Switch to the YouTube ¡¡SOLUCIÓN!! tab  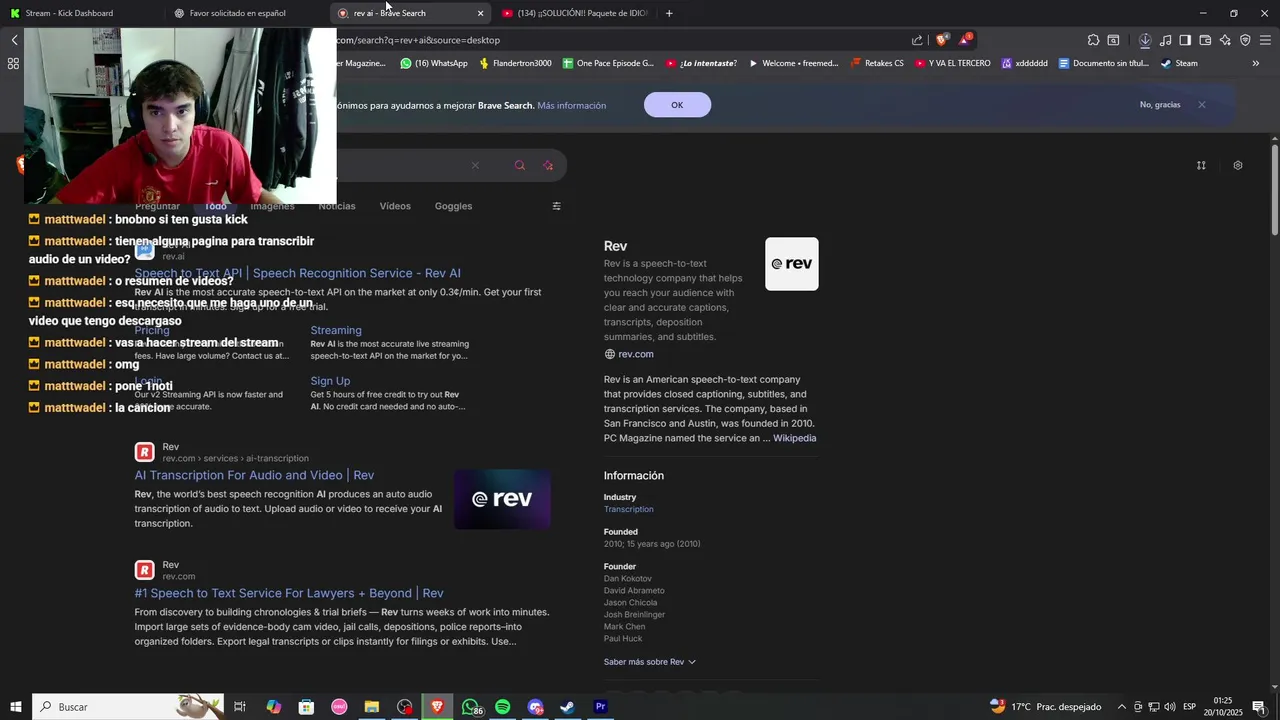tap(575, 13)
